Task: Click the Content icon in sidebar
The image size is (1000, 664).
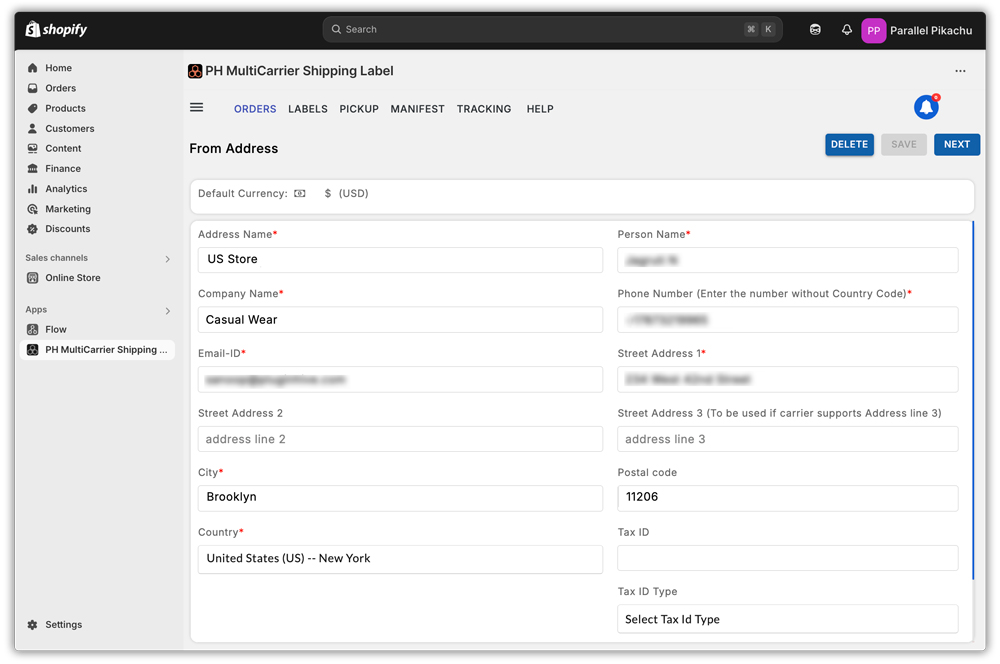Action: coord(33,148)
